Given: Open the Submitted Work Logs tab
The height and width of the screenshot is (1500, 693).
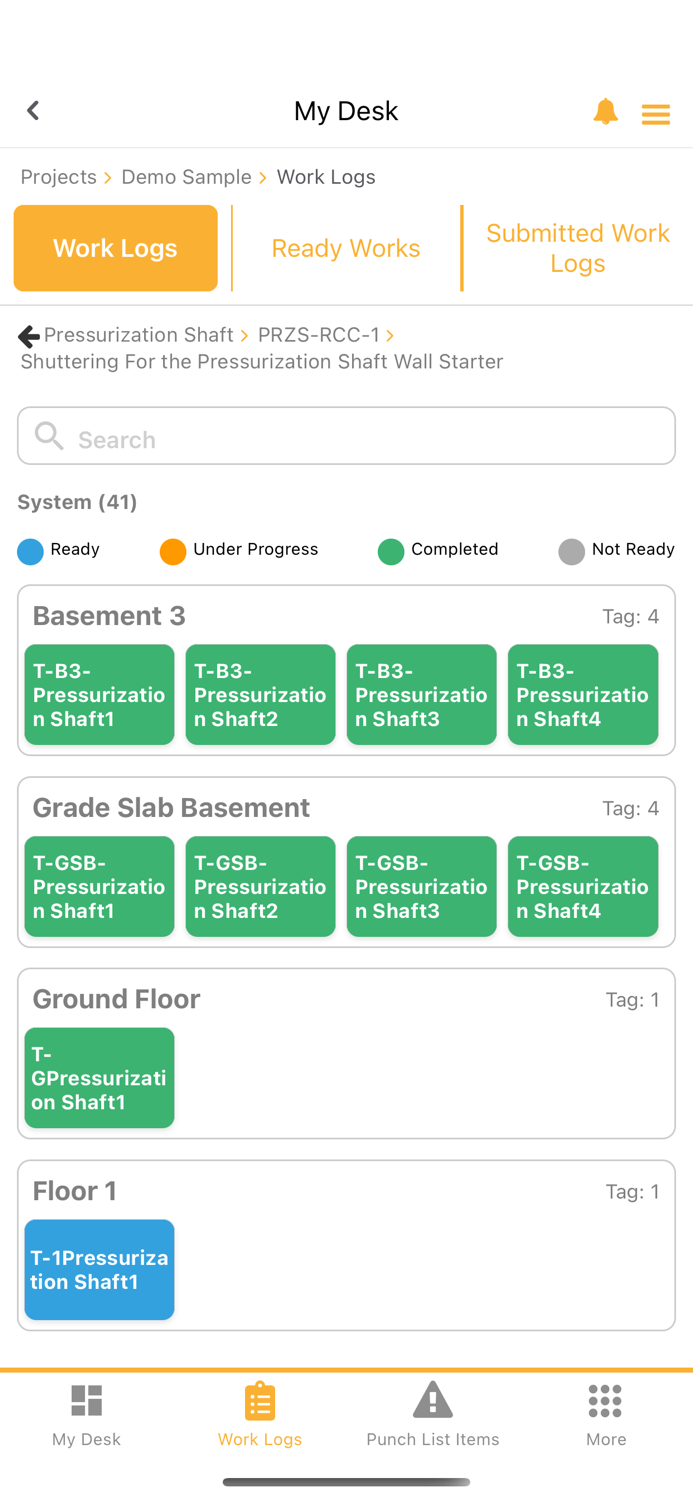Looking at the screenshot, I should tap(577, 248).
